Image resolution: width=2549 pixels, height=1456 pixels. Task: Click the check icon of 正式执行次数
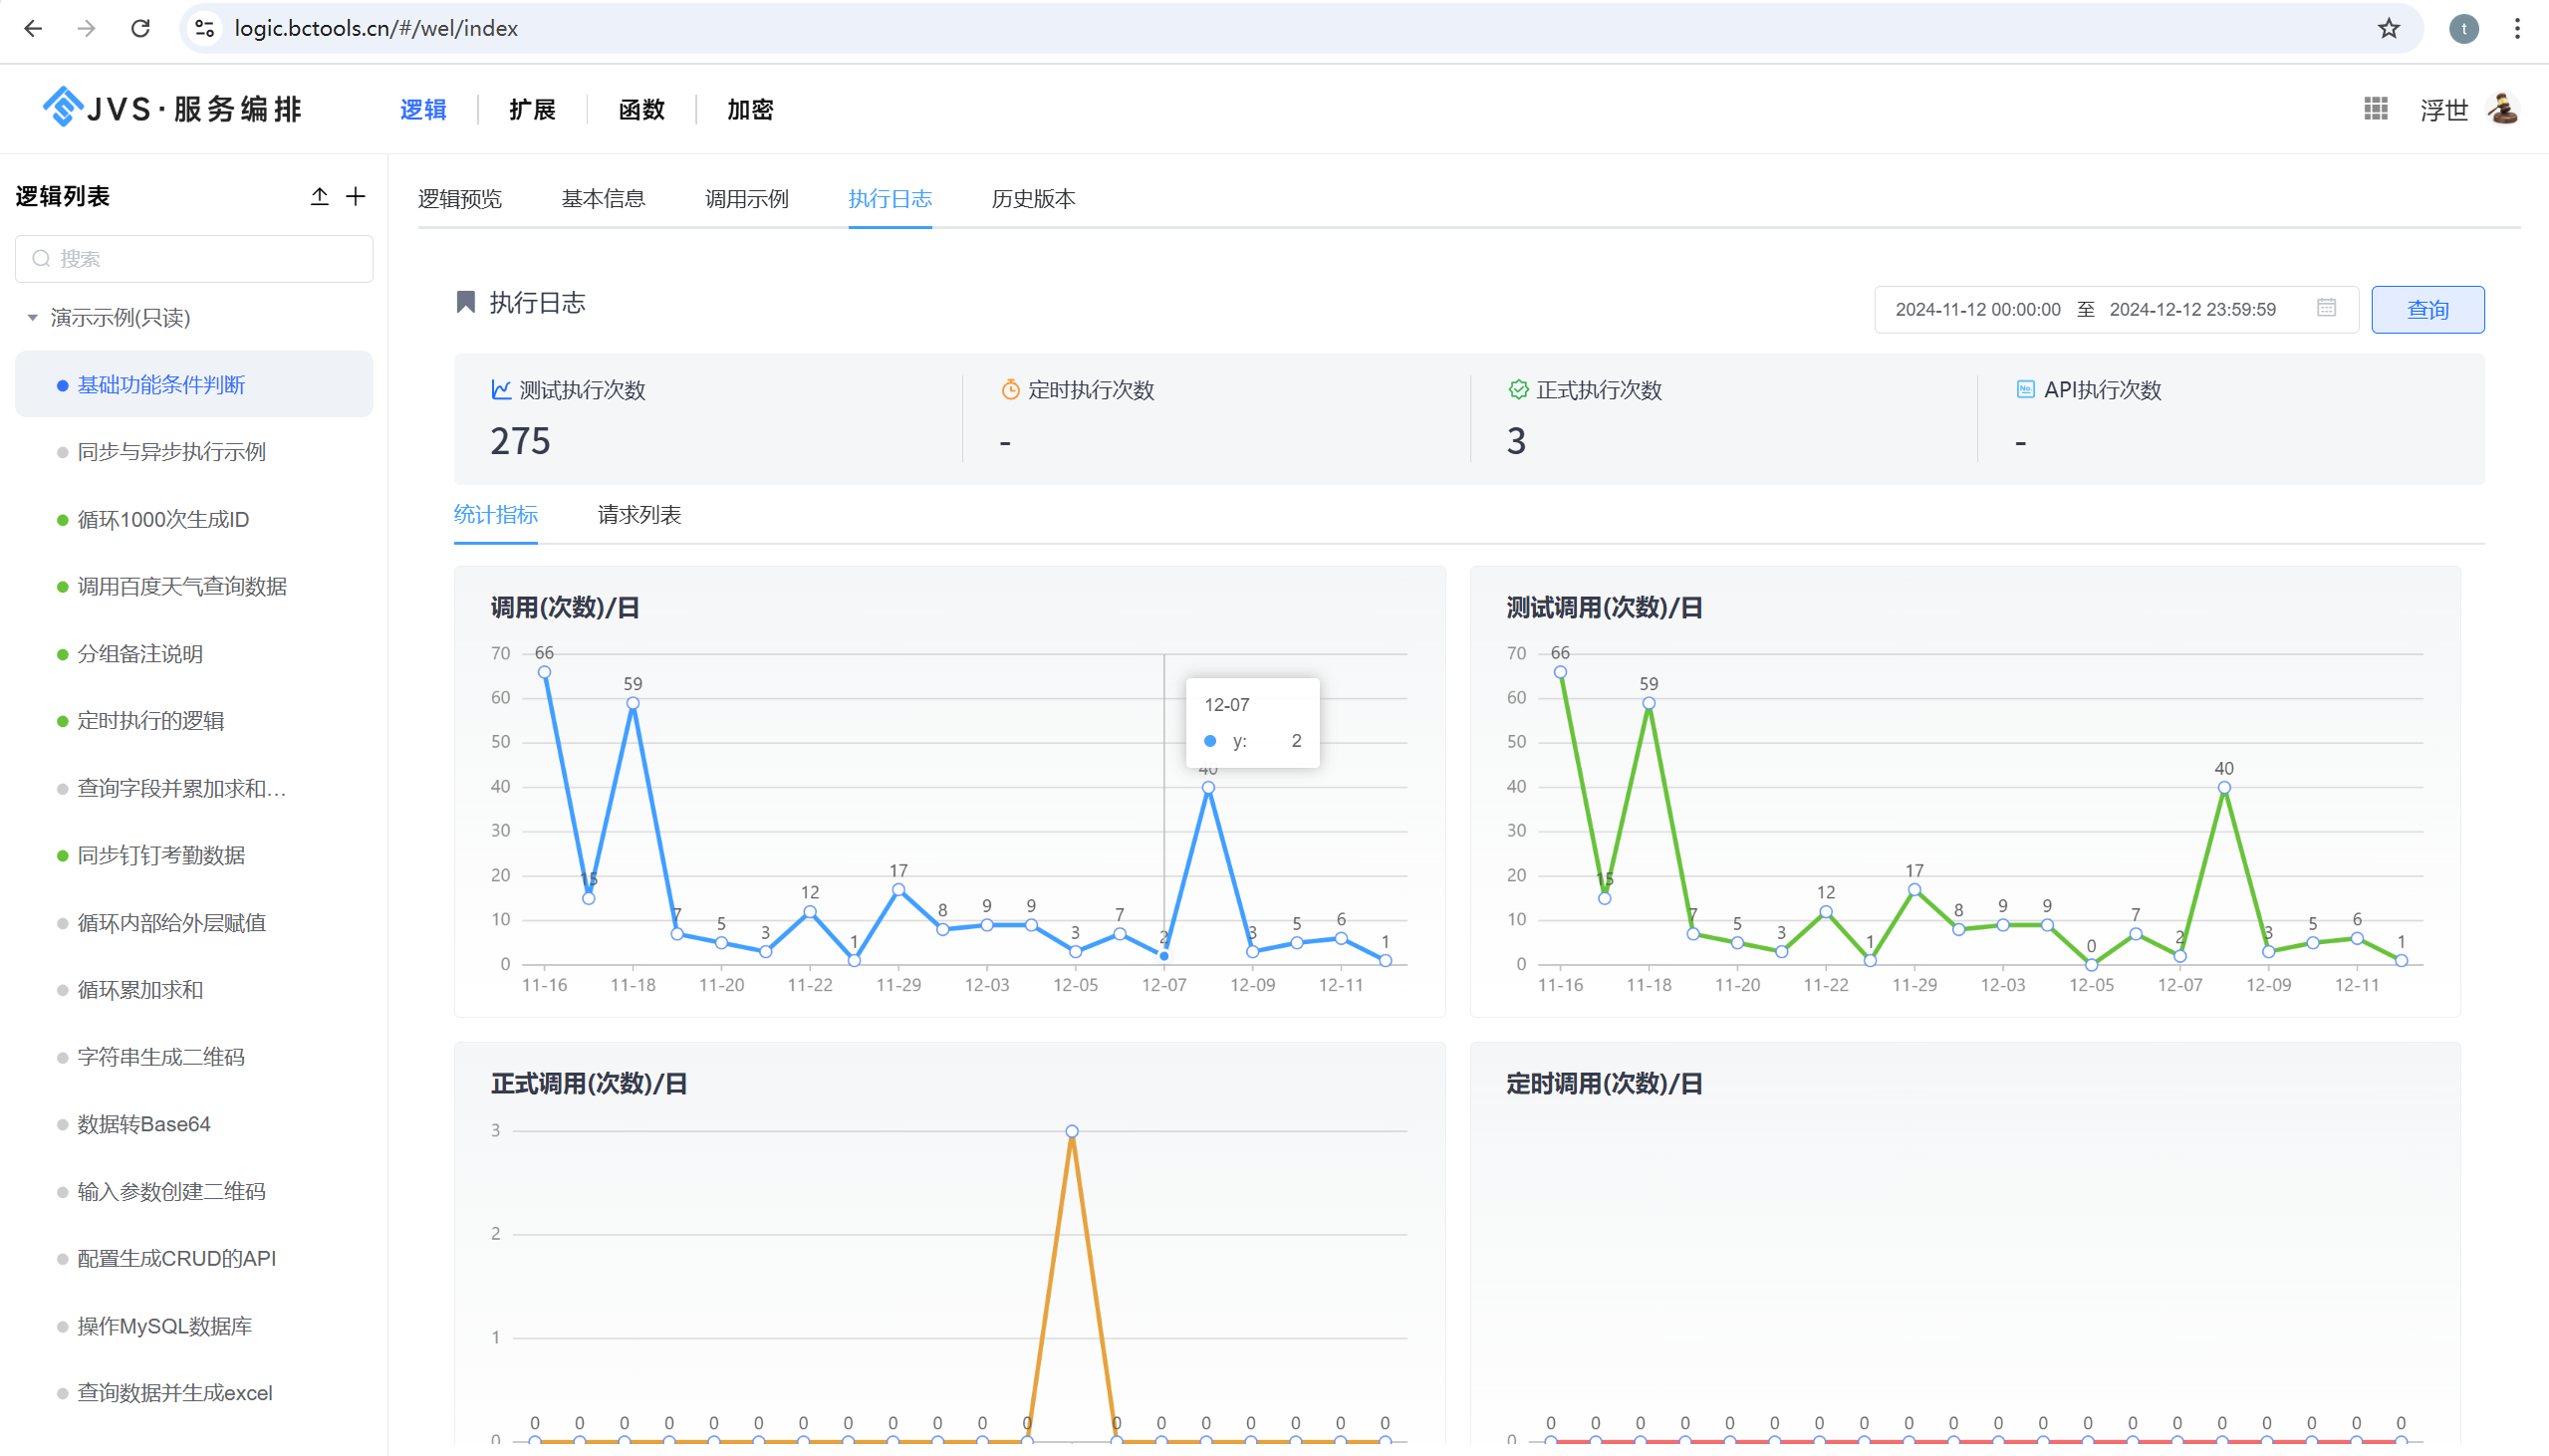1517,389
